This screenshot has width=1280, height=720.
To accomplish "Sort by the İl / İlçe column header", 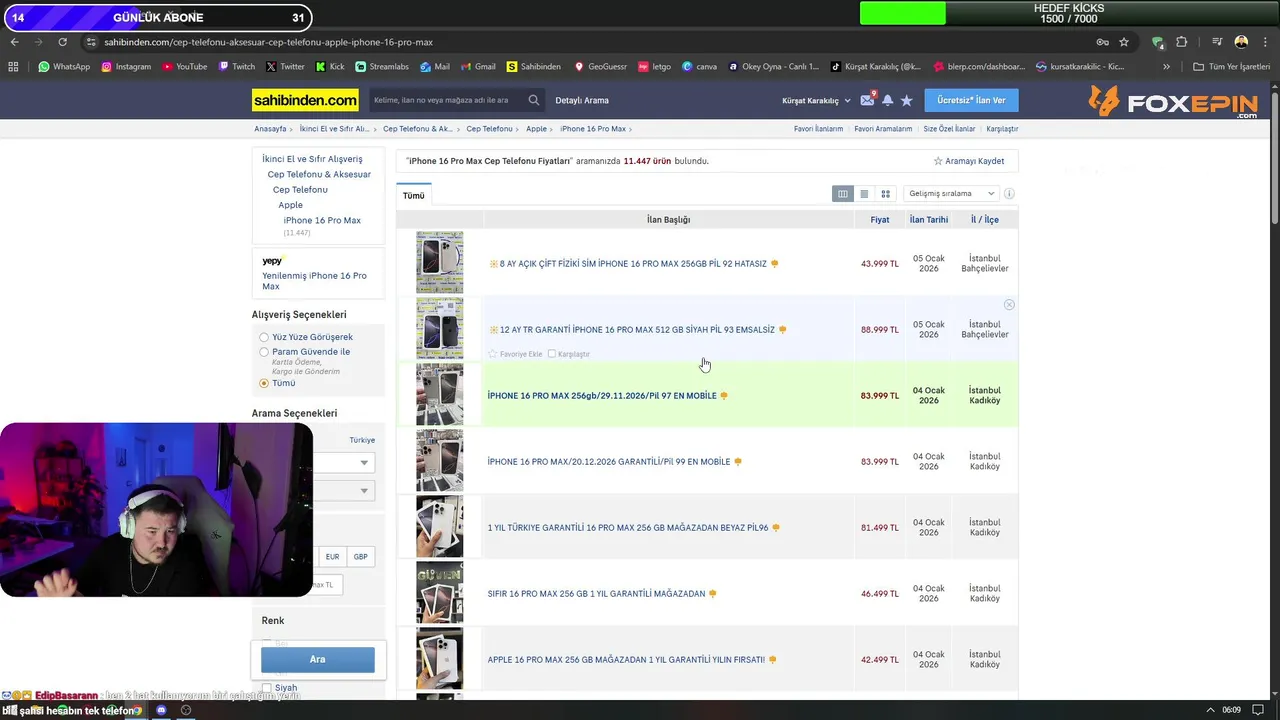I will 985,220.
